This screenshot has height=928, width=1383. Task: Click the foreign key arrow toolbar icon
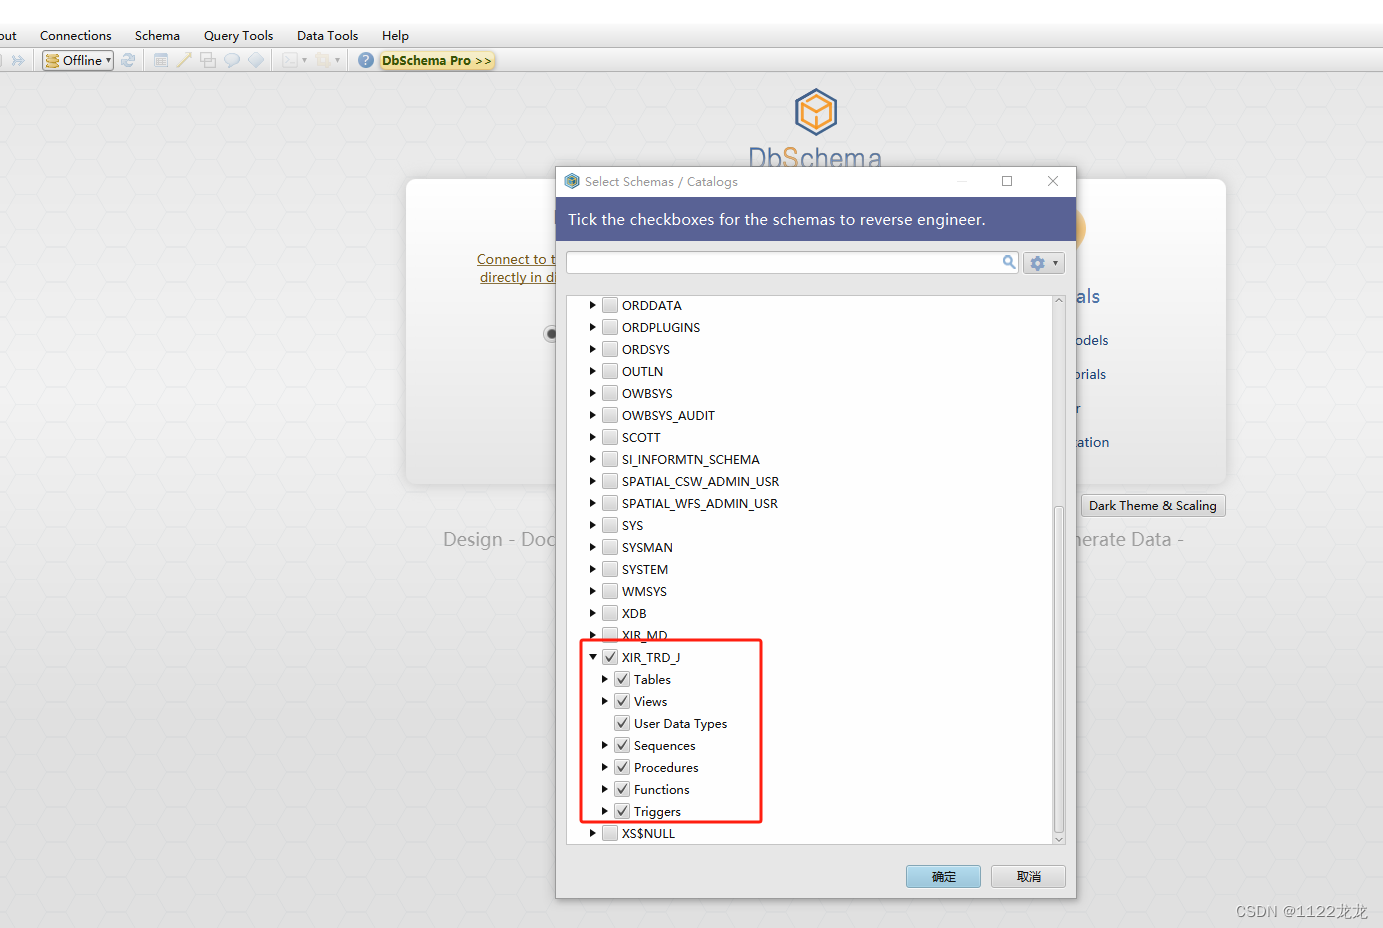coord(184,60)
